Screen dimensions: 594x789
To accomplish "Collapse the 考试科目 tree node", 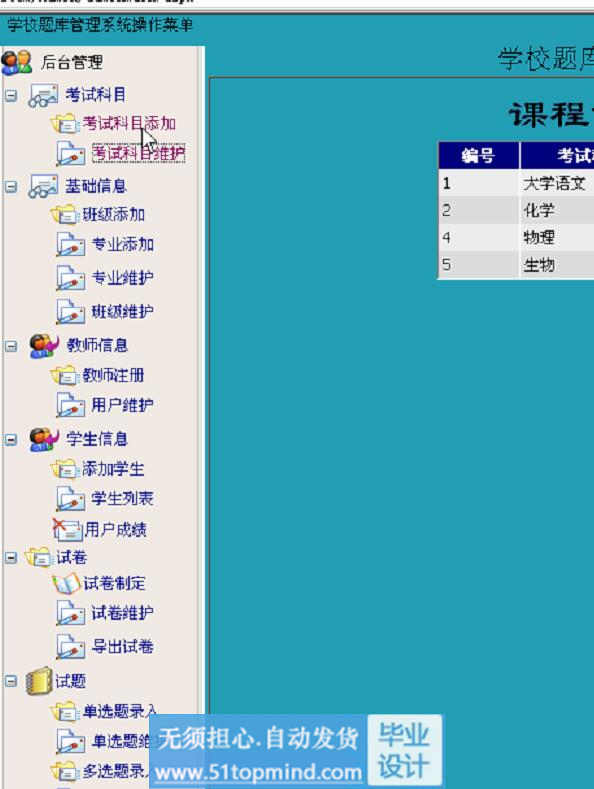I will point(11,96).
